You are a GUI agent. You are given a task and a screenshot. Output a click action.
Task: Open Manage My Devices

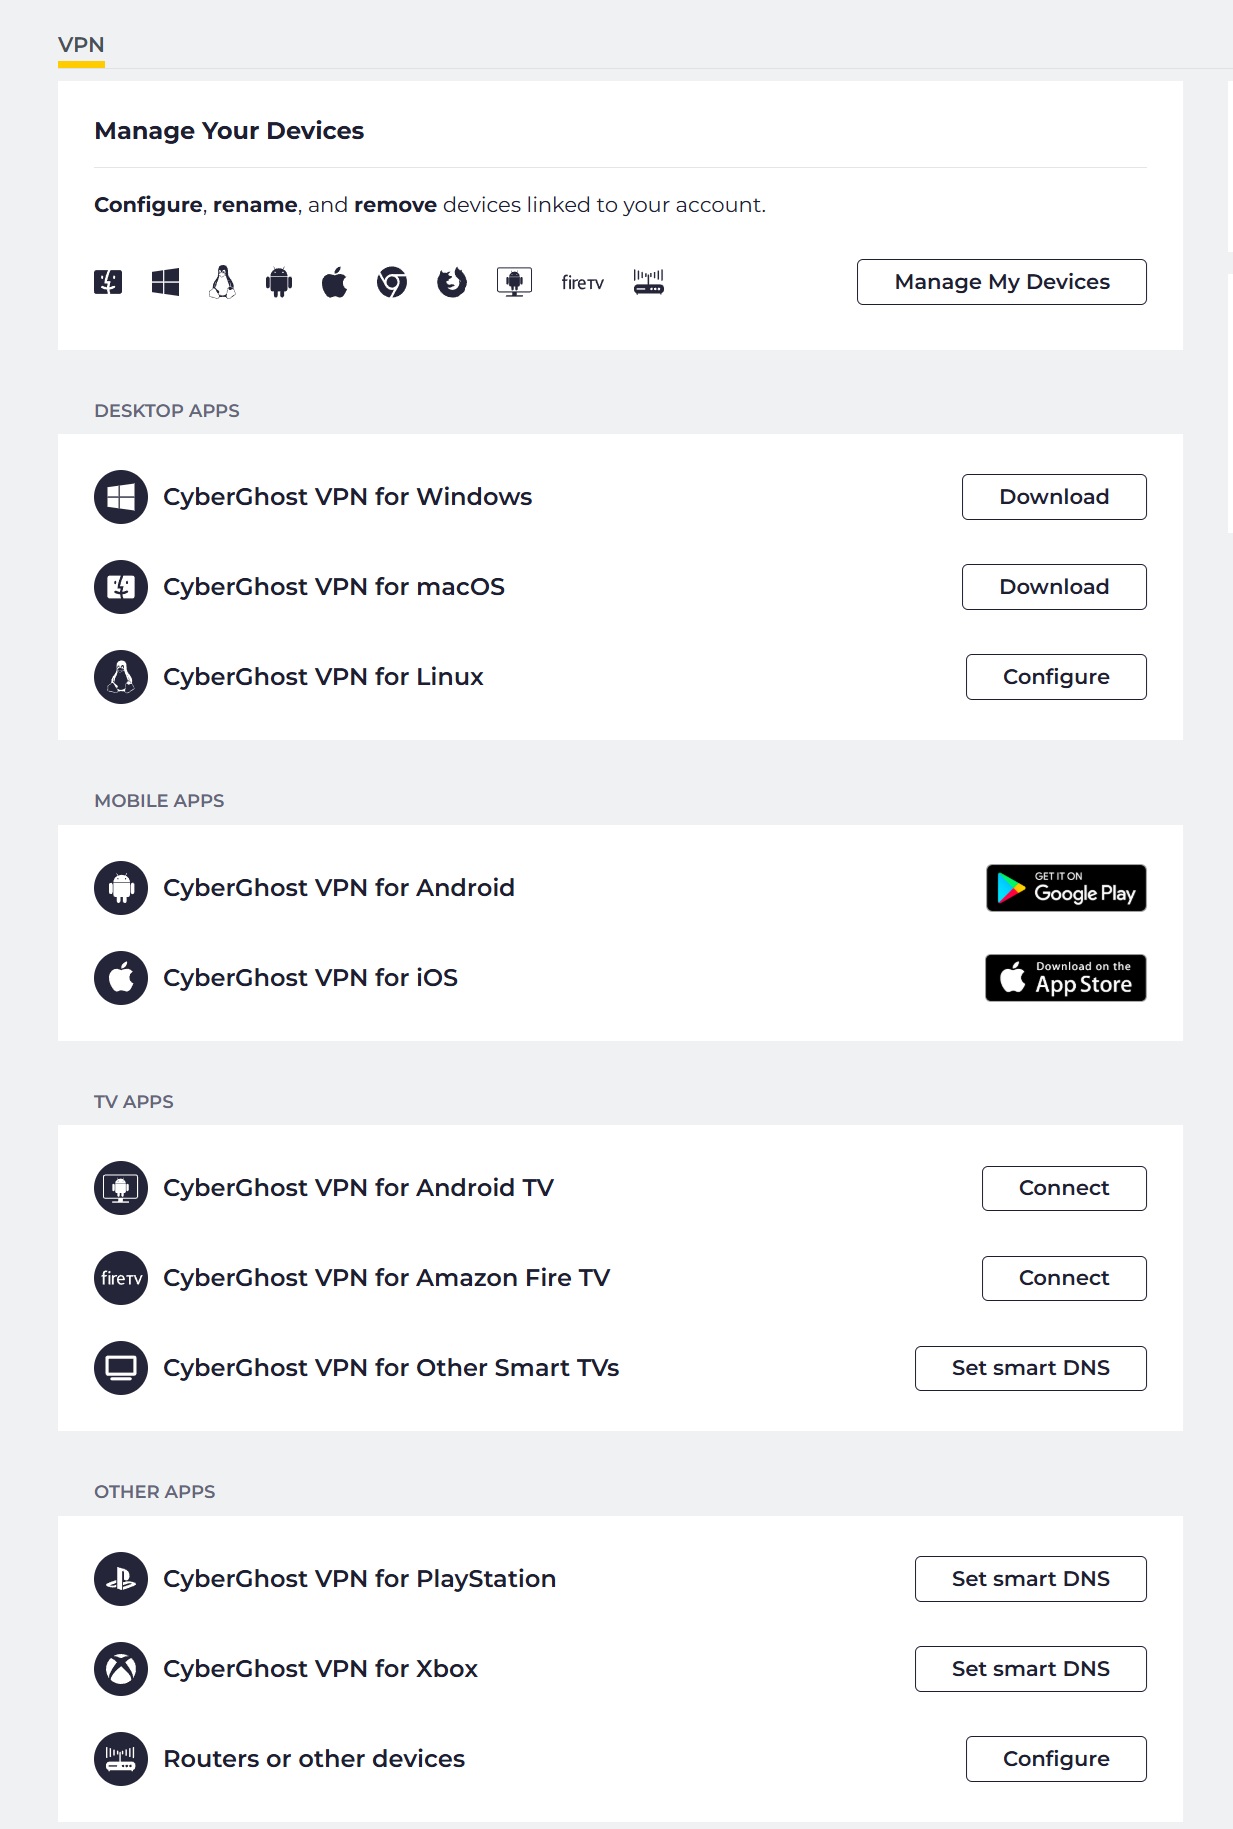[x=1001, y=282]
